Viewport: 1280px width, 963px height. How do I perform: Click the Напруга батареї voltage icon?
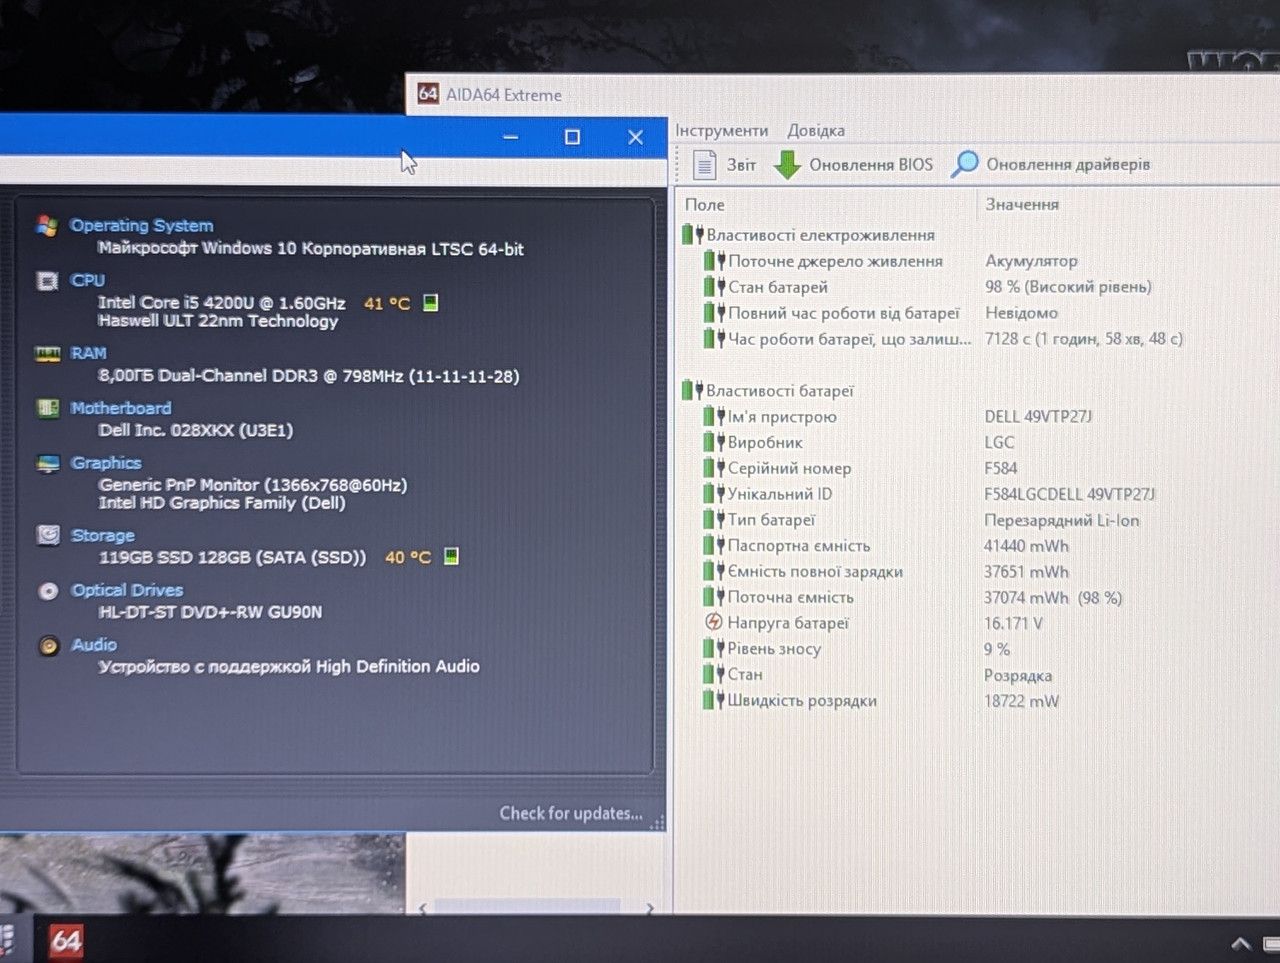pyautogui.click(x=714, y=622)
